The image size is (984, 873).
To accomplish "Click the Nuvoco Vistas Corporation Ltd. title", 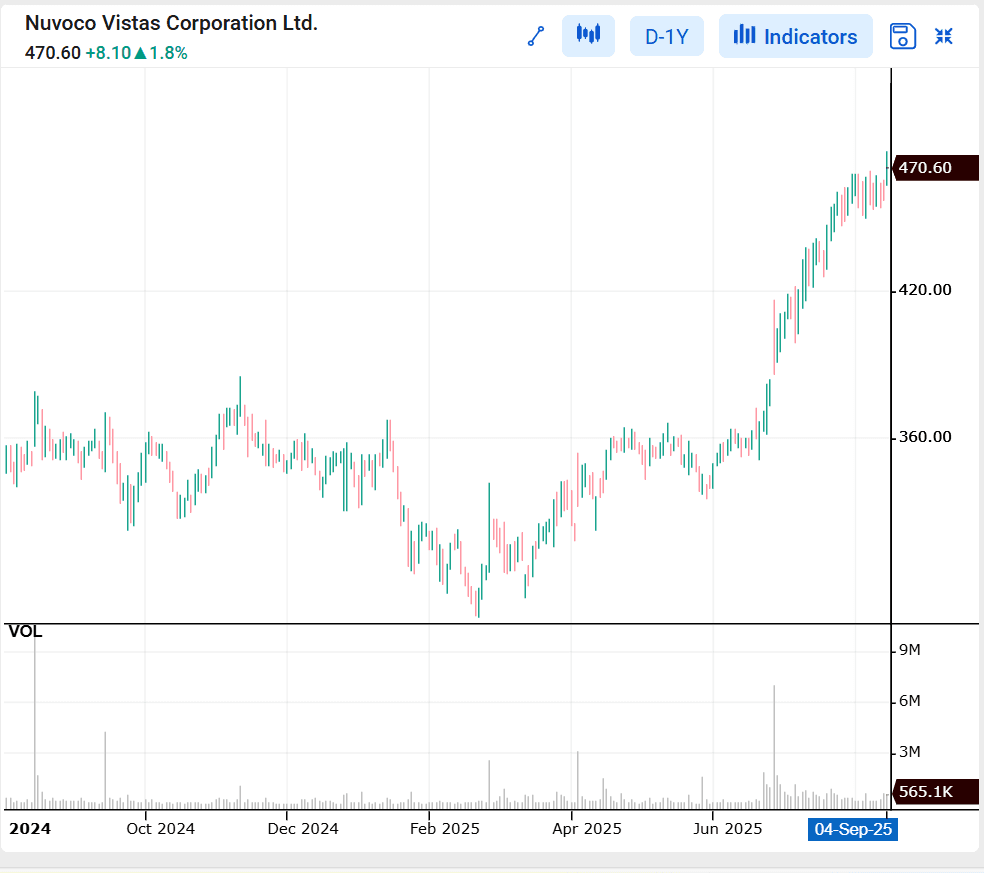I will [x=171, y=23].
